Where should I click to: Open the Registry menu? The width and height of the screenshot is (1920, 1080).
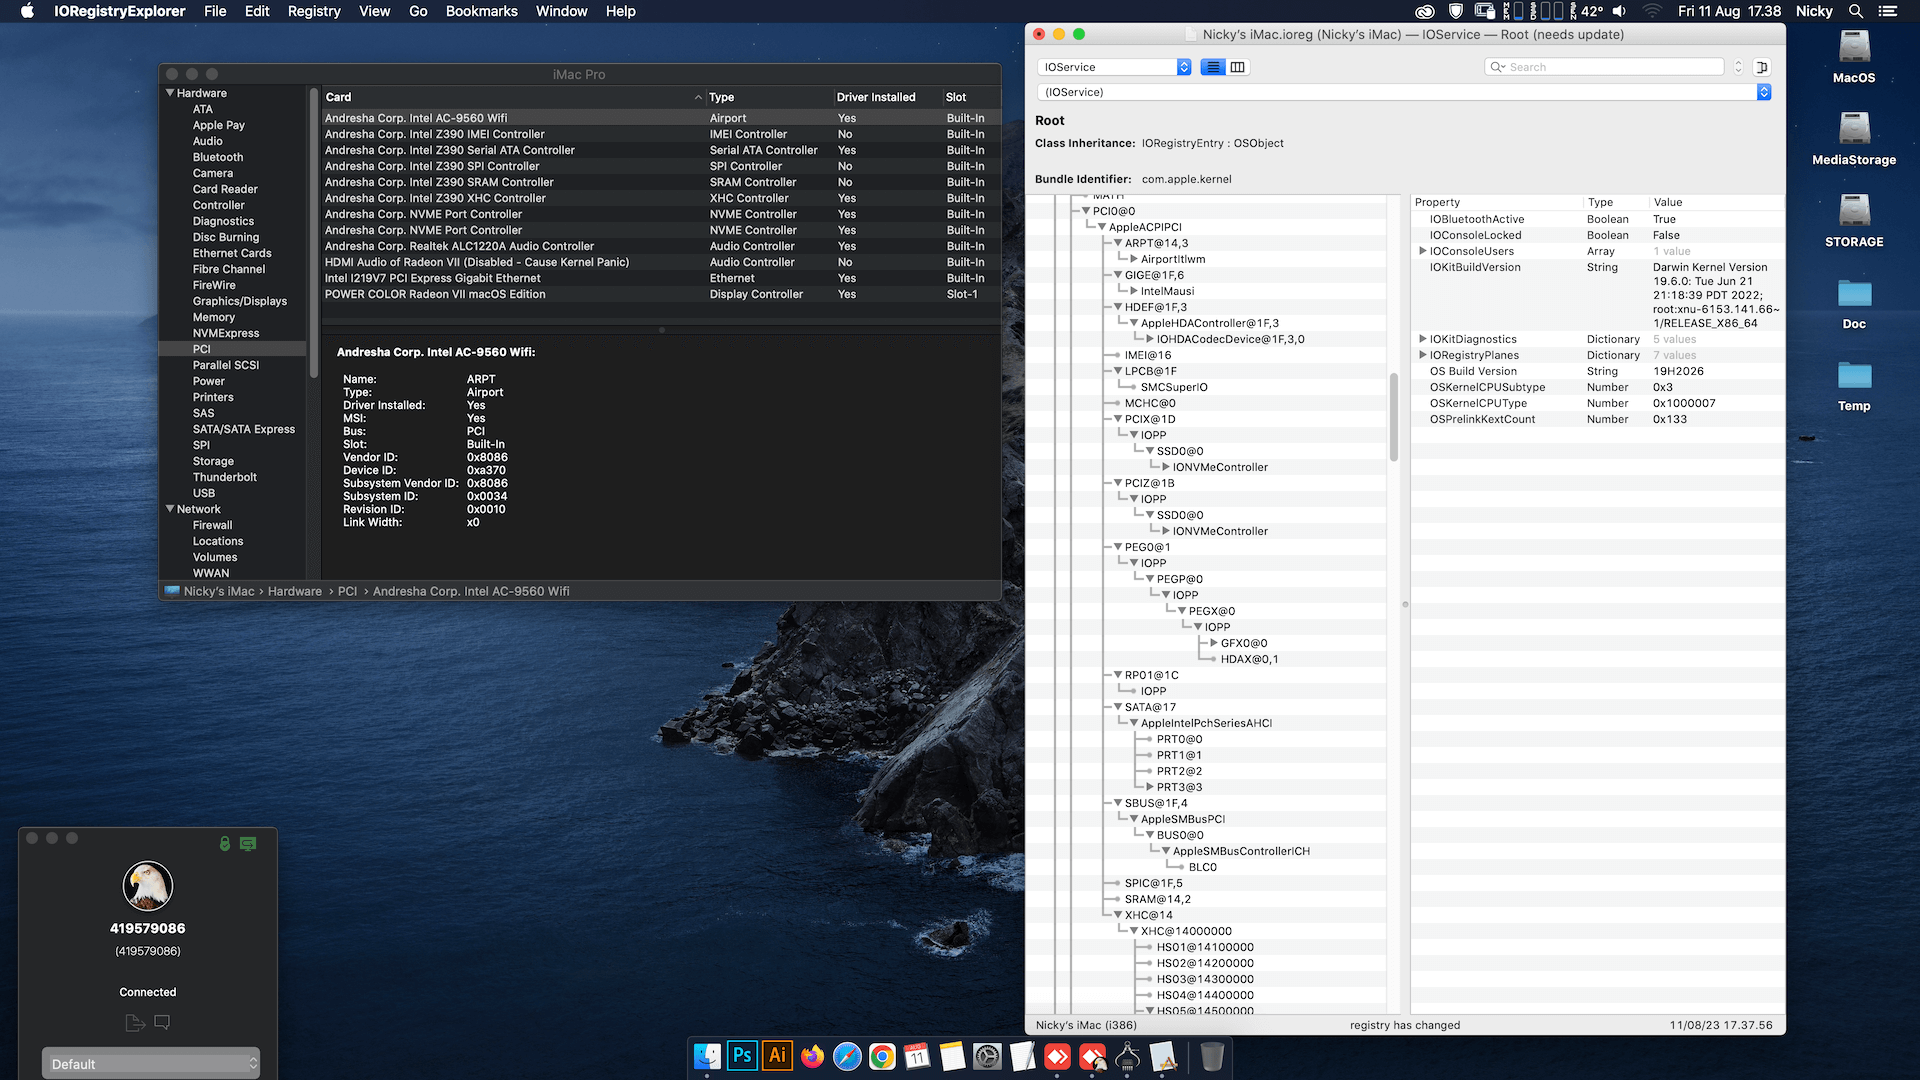click(x=314, y=11)
